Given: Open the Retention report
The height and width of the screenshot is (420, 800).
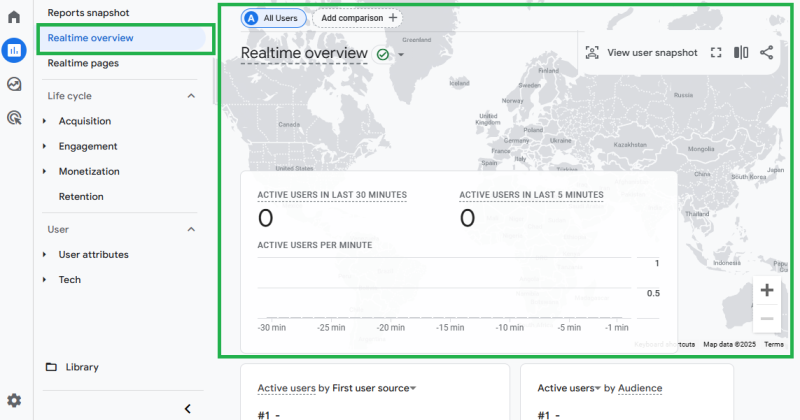Looking at the screenshot, I should pos(81,196).
